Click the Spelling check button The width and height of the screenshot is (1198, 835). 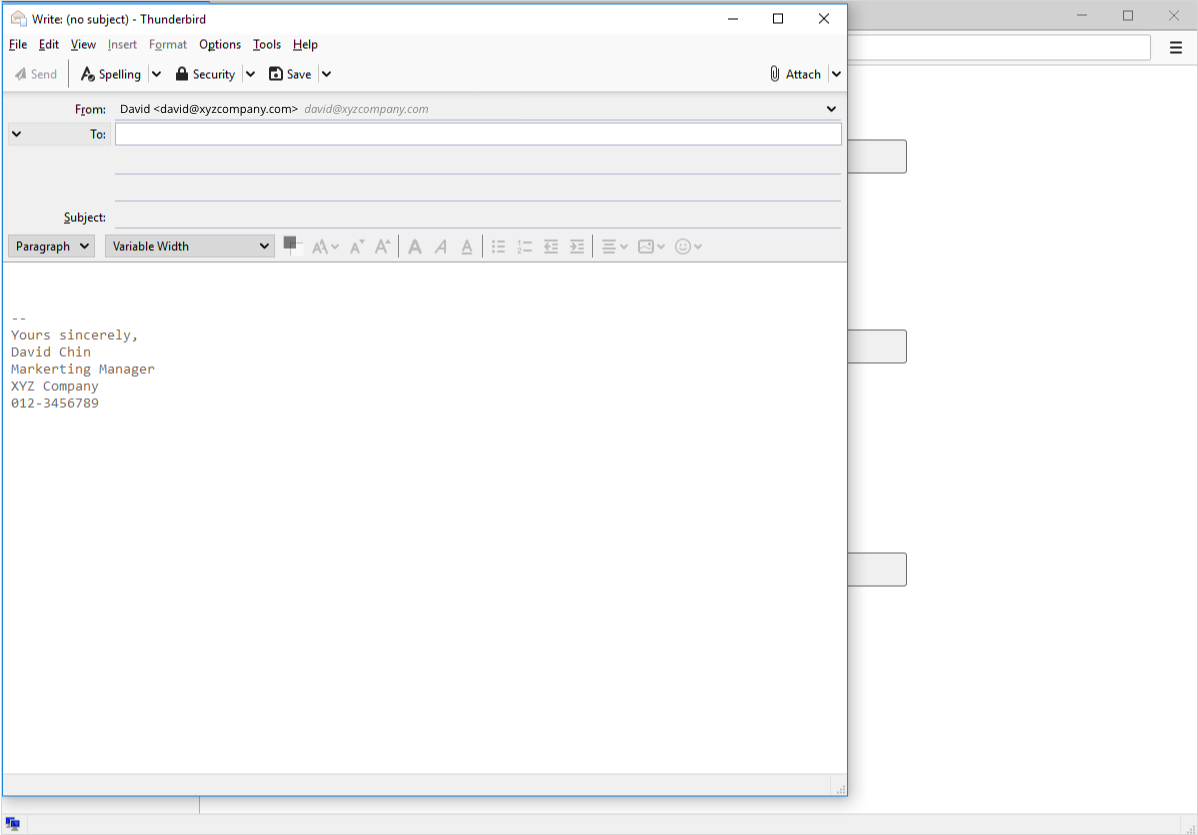(111, 74)
